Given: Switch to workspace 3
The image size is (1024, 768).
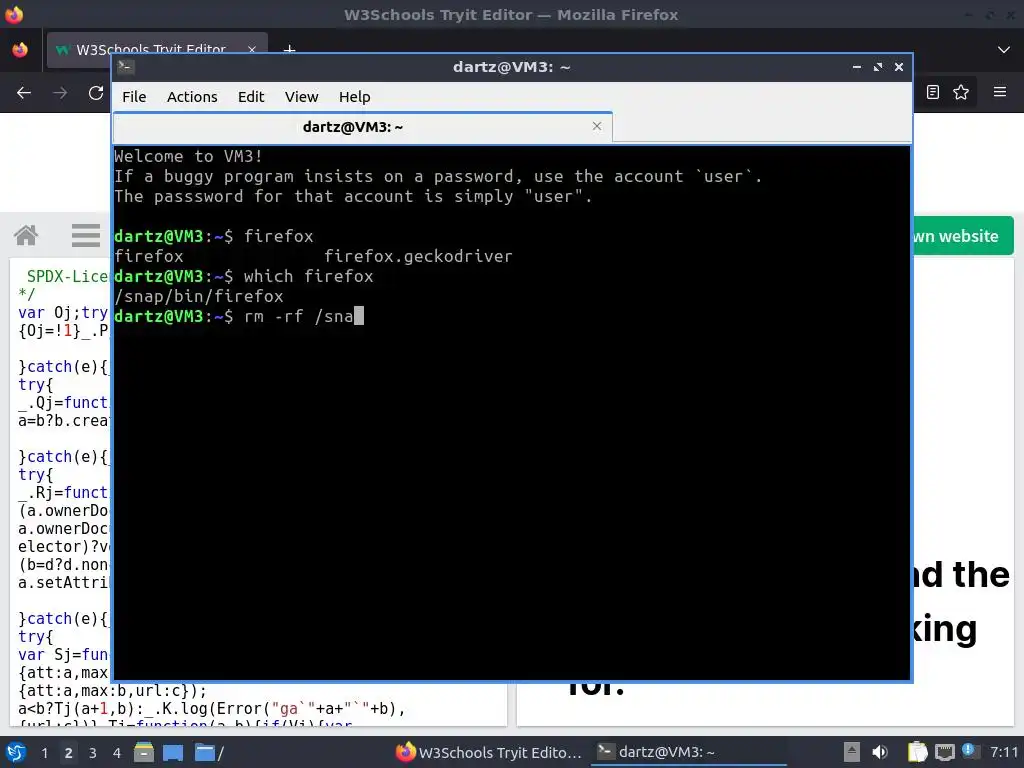Looking at the screenshot, I should pos(93,753).
